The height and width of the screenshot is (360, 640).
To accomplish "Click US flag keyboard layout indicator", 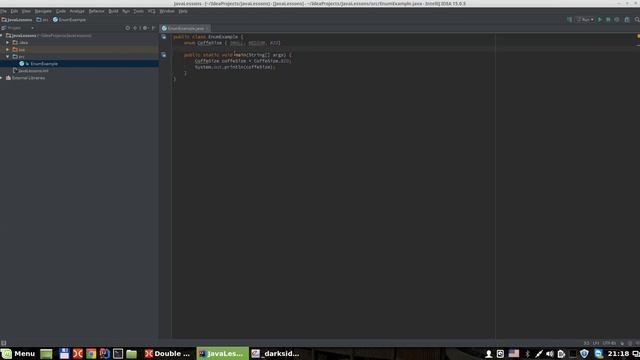I will pyautogui.click(x=514, y=353).
